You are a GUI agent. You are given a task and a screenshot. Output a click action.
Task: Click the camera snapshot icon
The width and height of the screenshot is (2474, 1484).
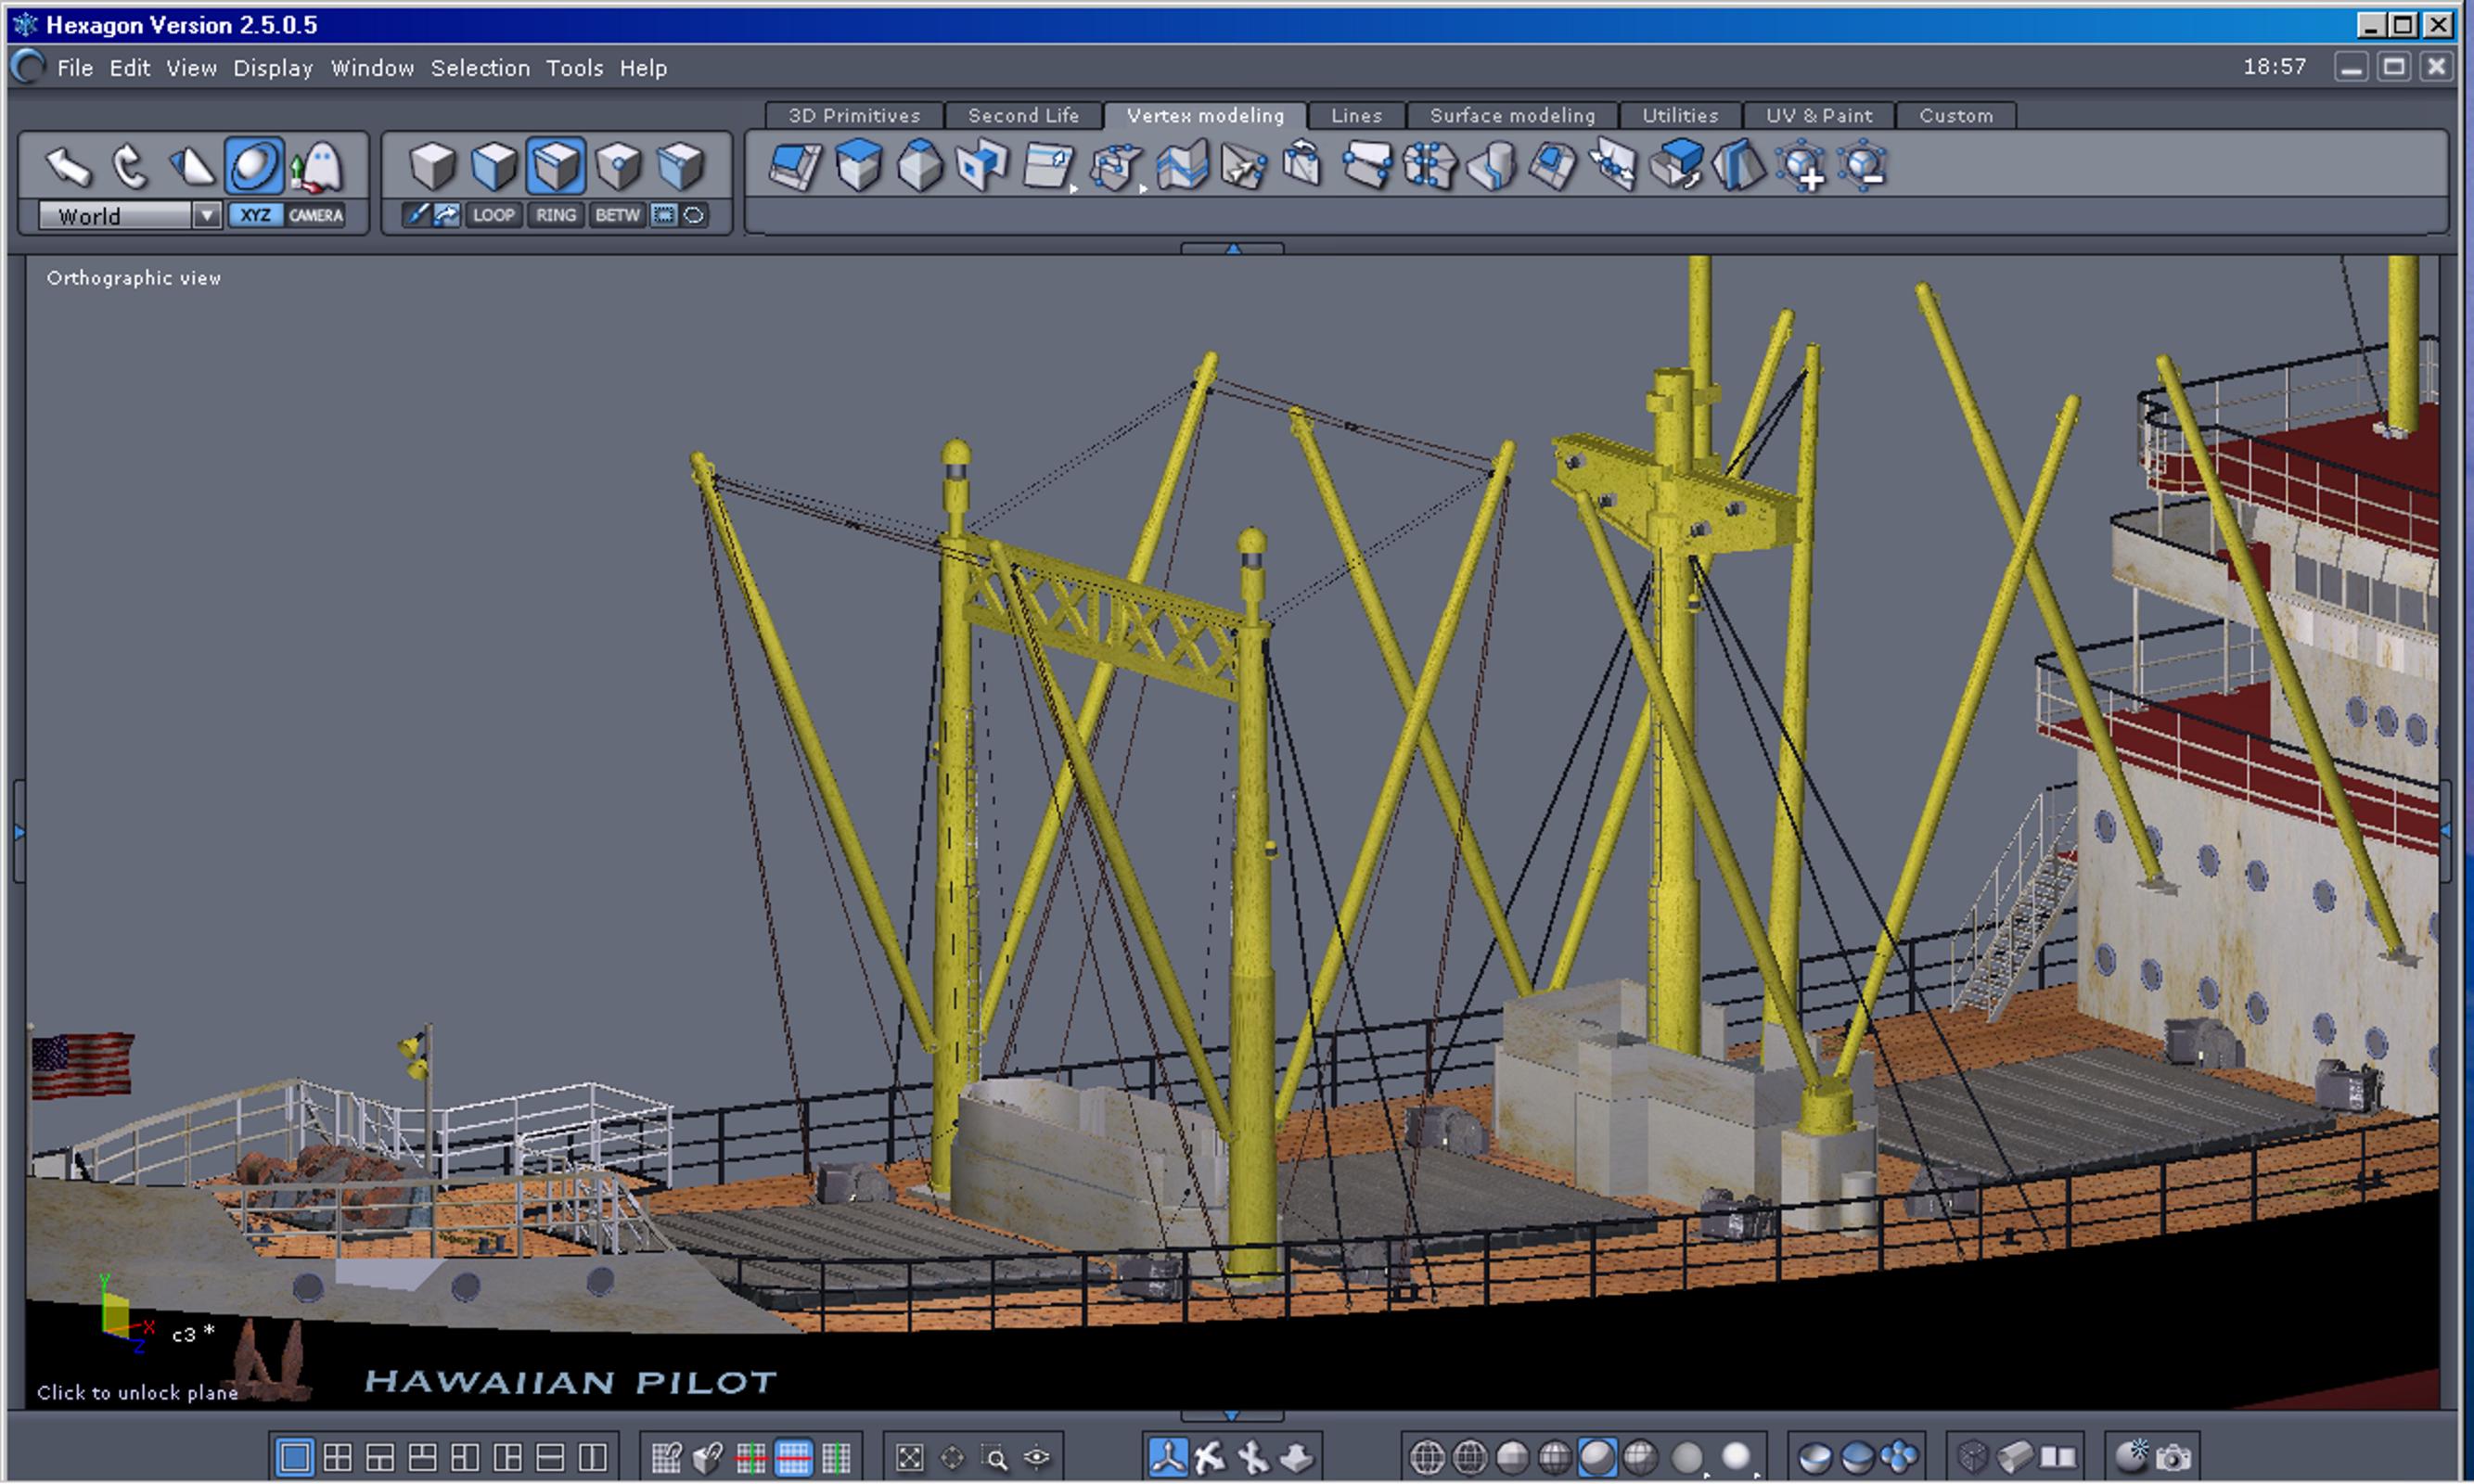[2173, 1457]
